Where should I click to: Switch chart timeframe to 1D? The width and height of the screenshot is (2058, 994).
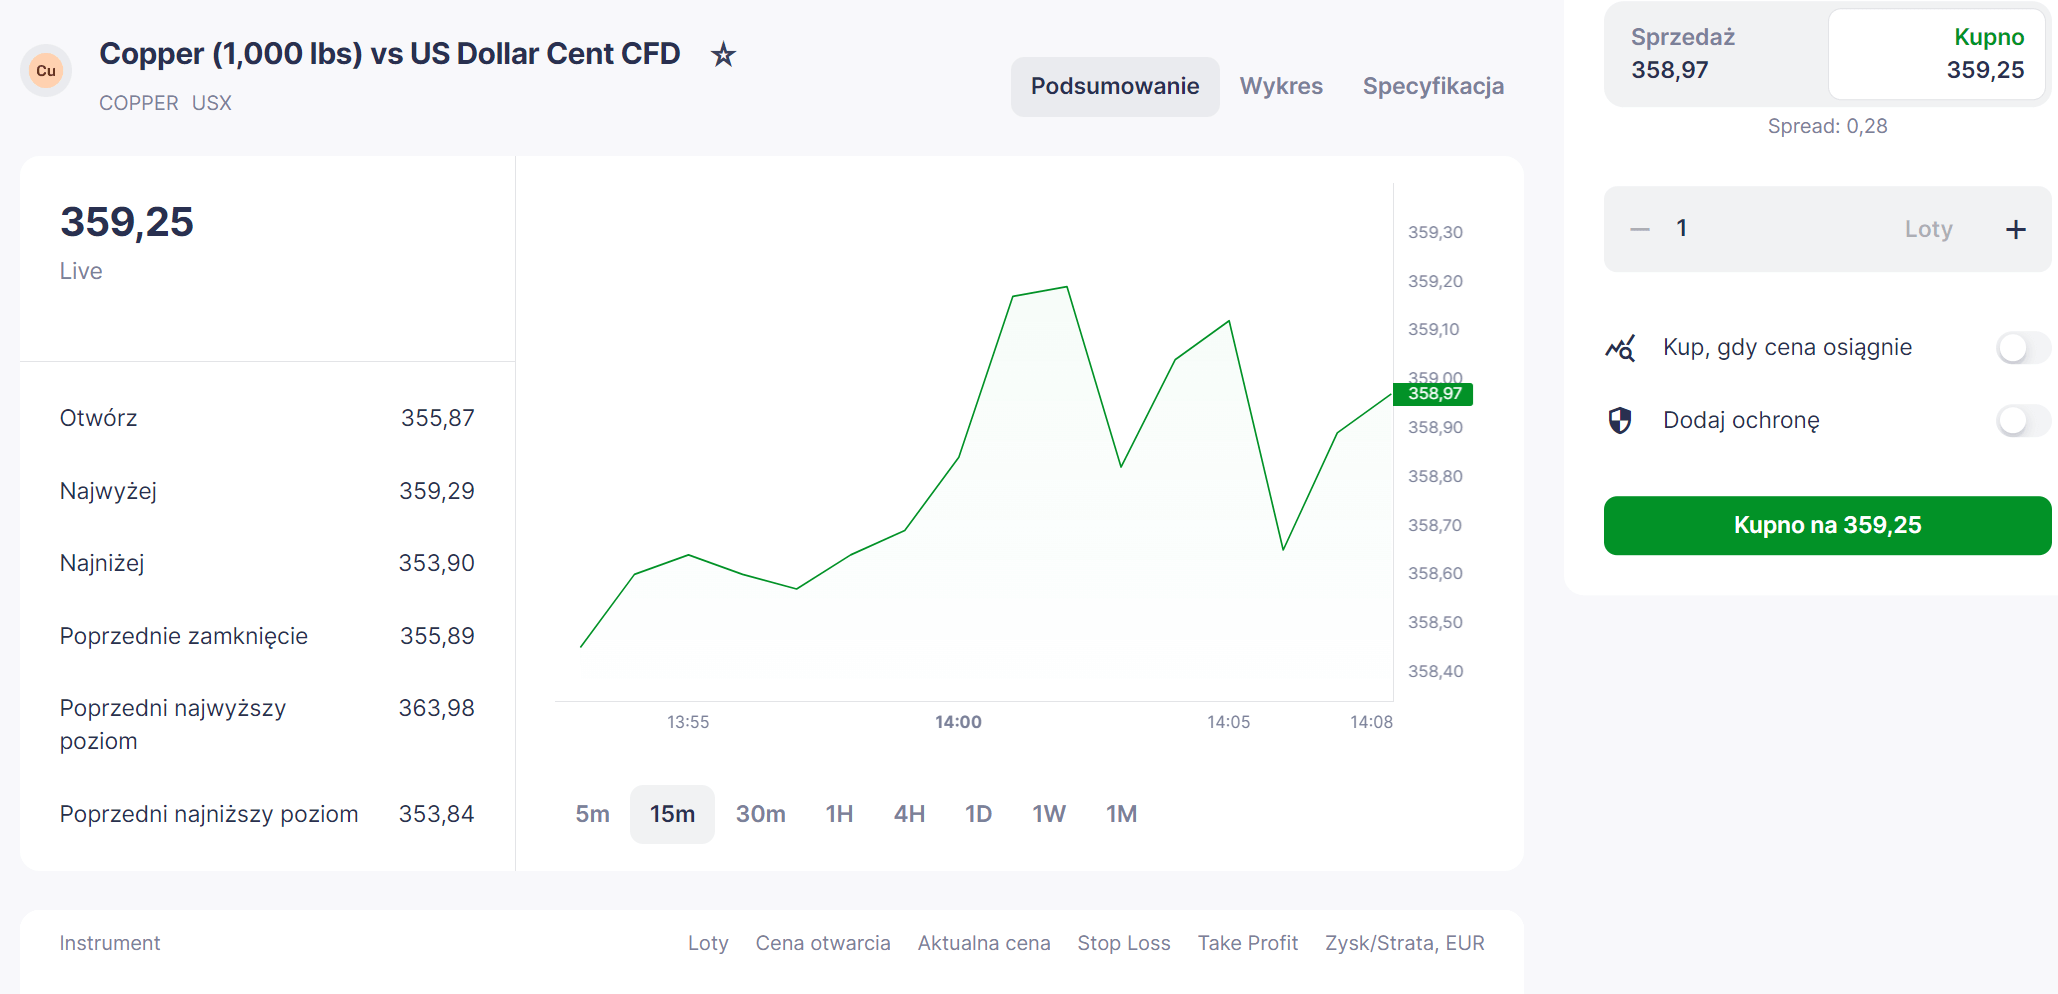[x=978, y=814]
